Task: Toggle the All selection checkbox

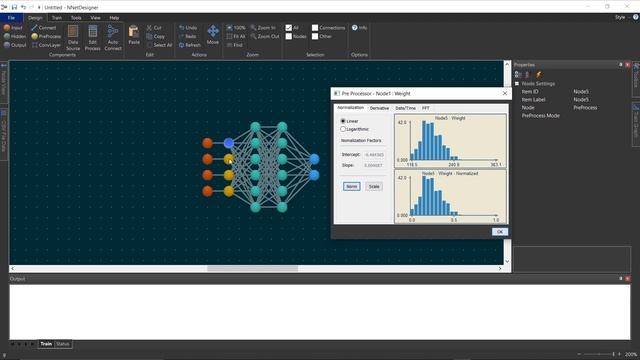Action: [x=289, y=28]
